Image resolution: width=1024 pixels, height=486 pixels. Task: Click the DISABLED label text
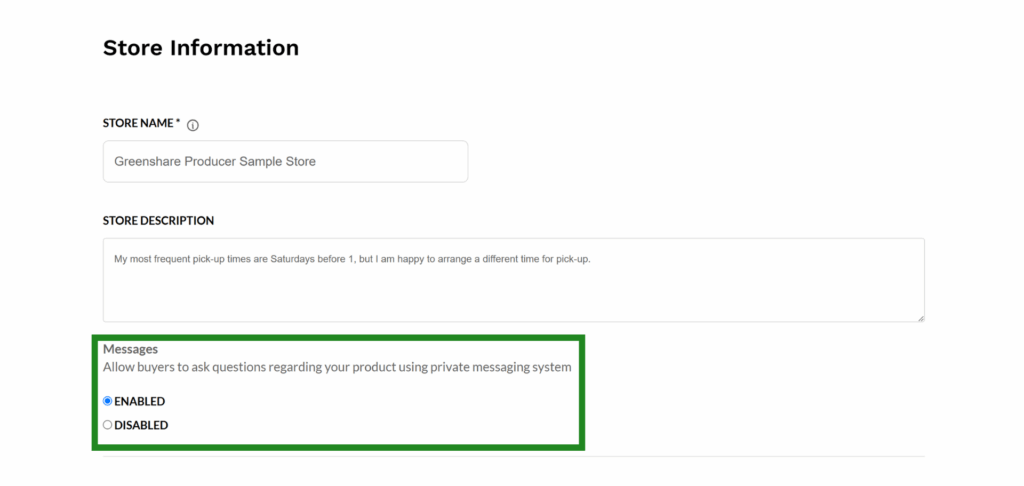pyautogui.click(x=141, y=425)
